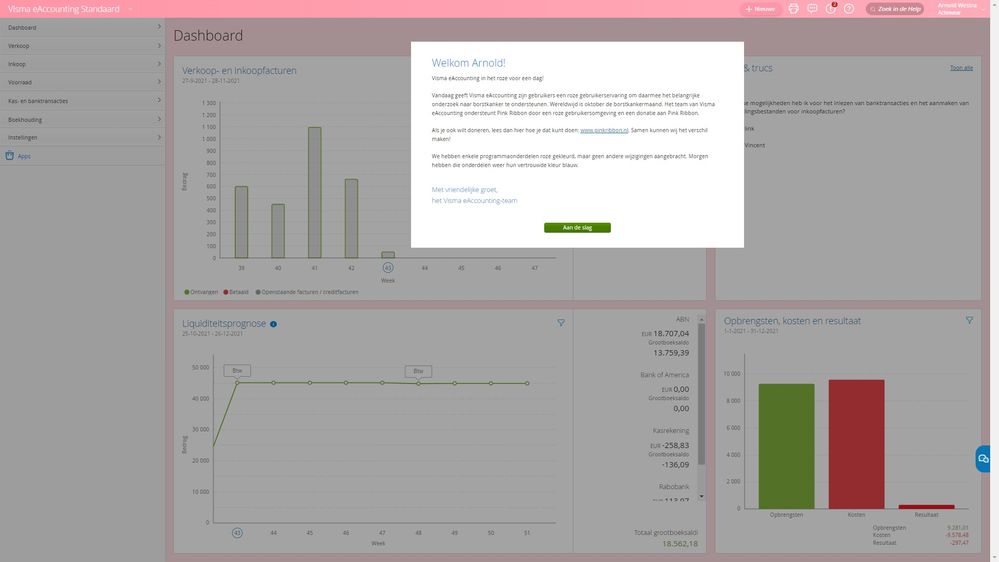Viewport: 999px width, 562px height.
Task: Open the www.pinkribbon.nl link
Action: click(604, 130)
